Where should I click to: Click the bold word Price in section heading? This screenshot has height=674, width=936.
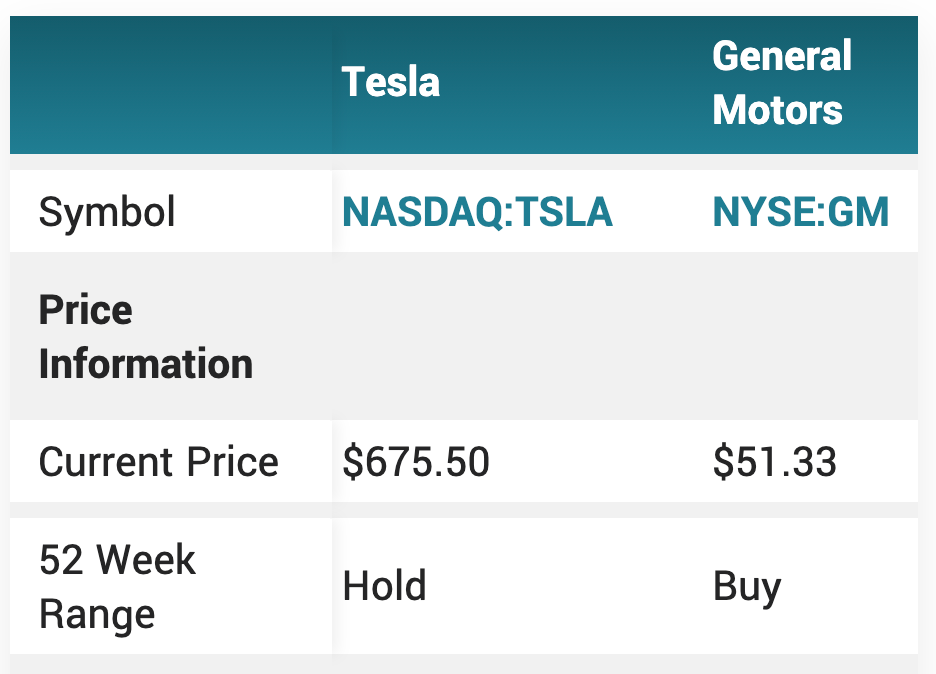tap(85, 311)
